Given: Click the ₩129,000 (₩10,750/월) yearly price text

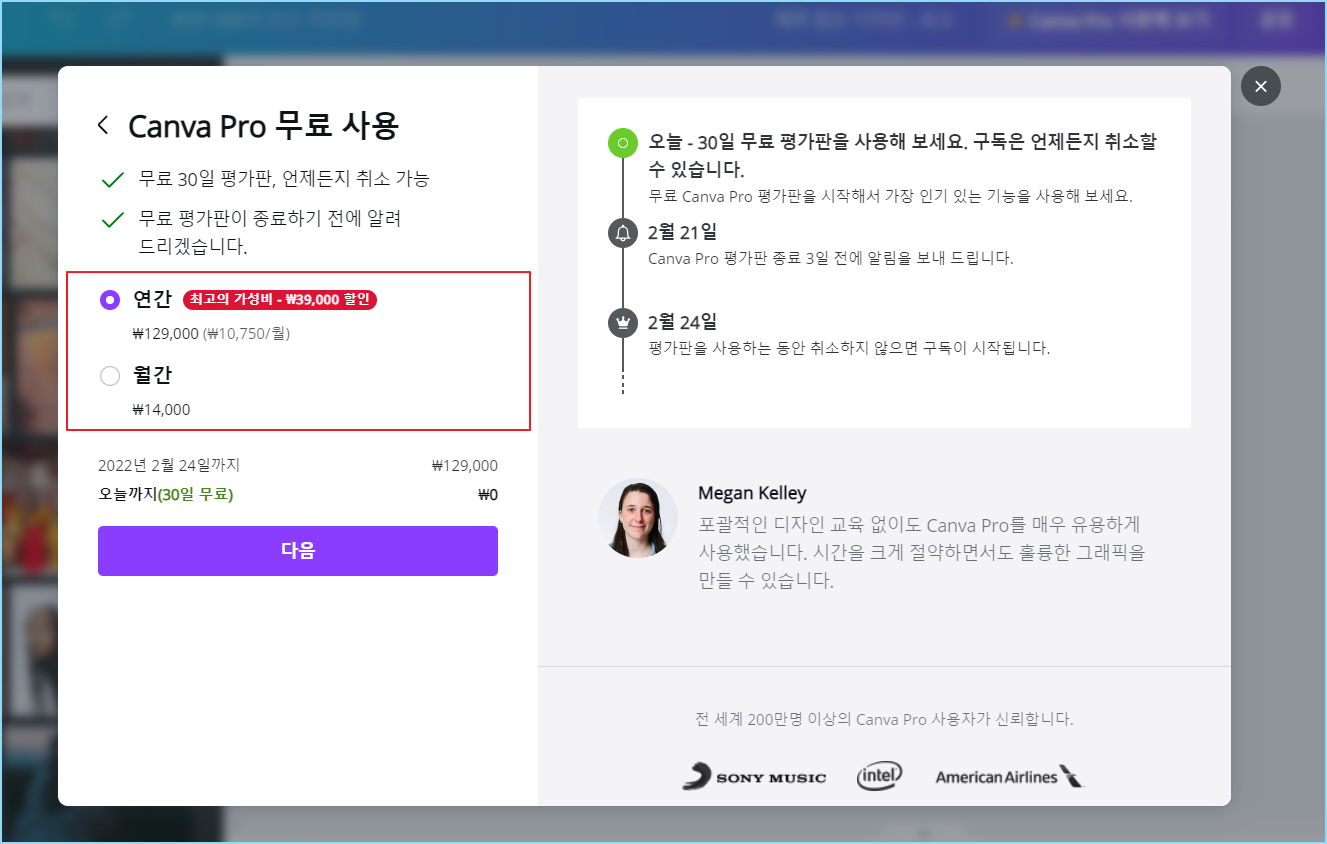Looking at the screenshot, I should (x=211, y=334).
